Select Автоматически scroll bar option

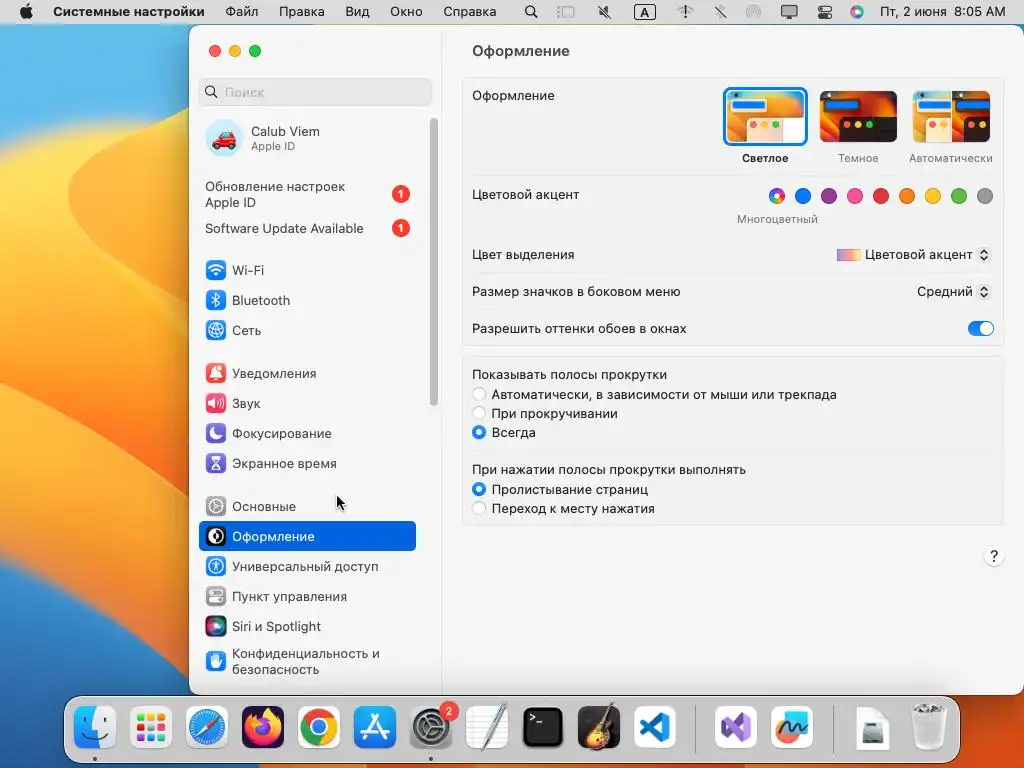tap(479, 394)
